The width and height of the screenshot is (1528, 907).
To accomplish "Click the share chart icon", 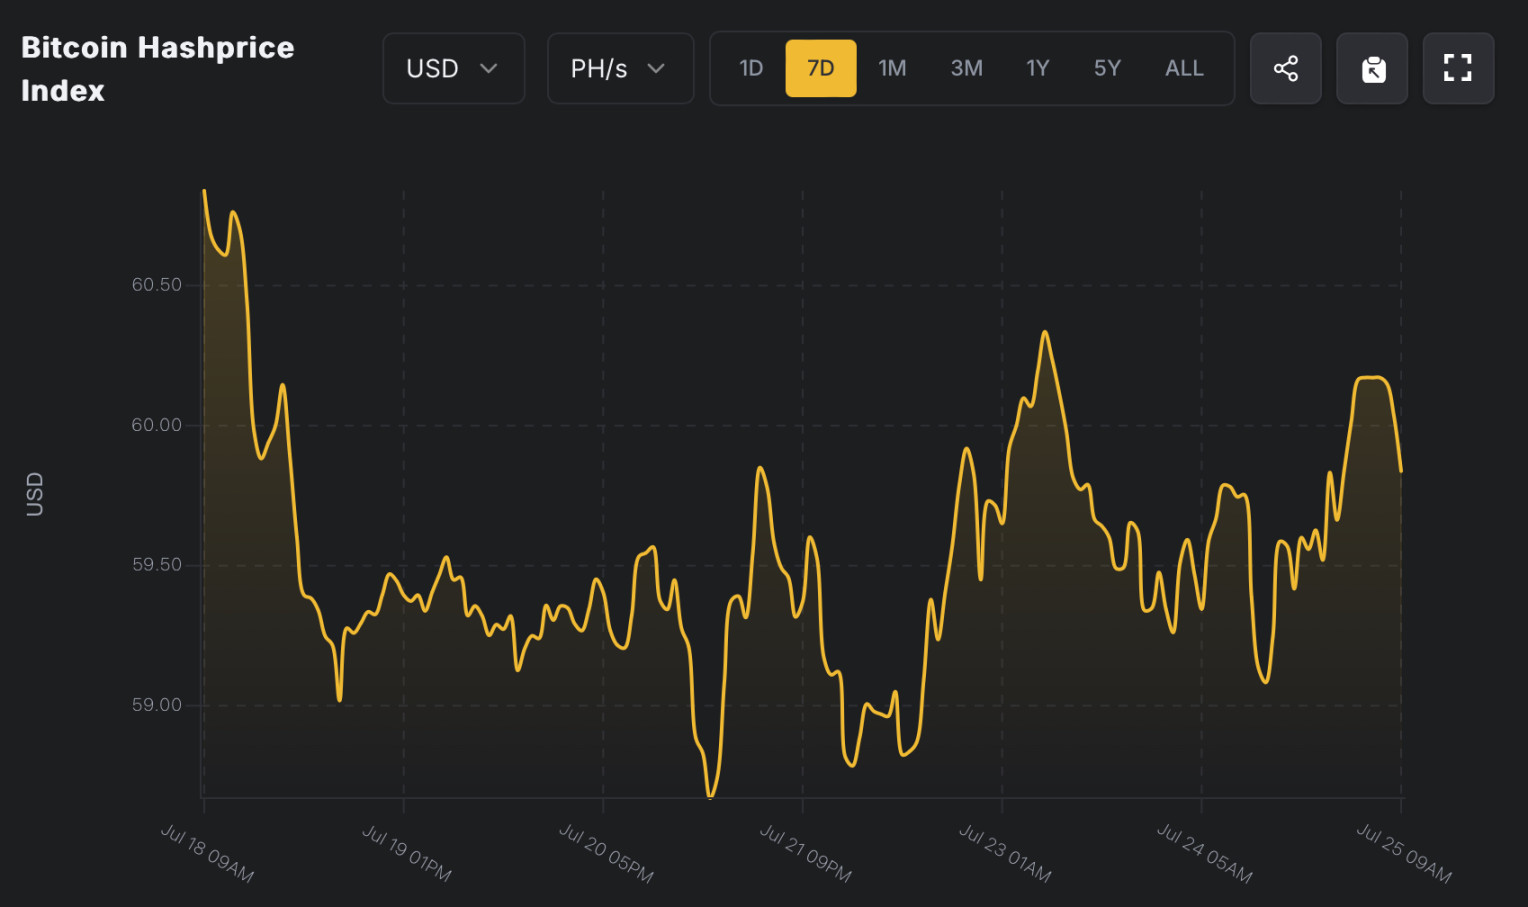I will coord(1285,68).
